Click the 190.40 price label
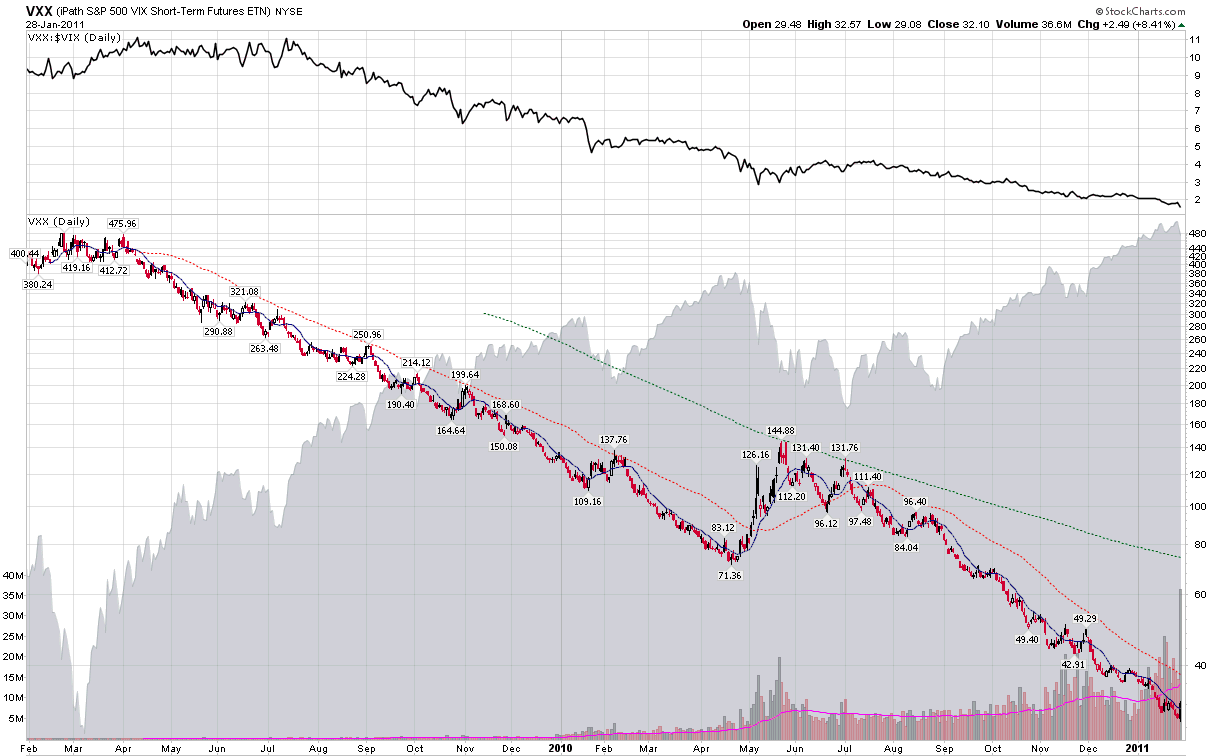The image size is (1211, 756). tap(399, 405)
